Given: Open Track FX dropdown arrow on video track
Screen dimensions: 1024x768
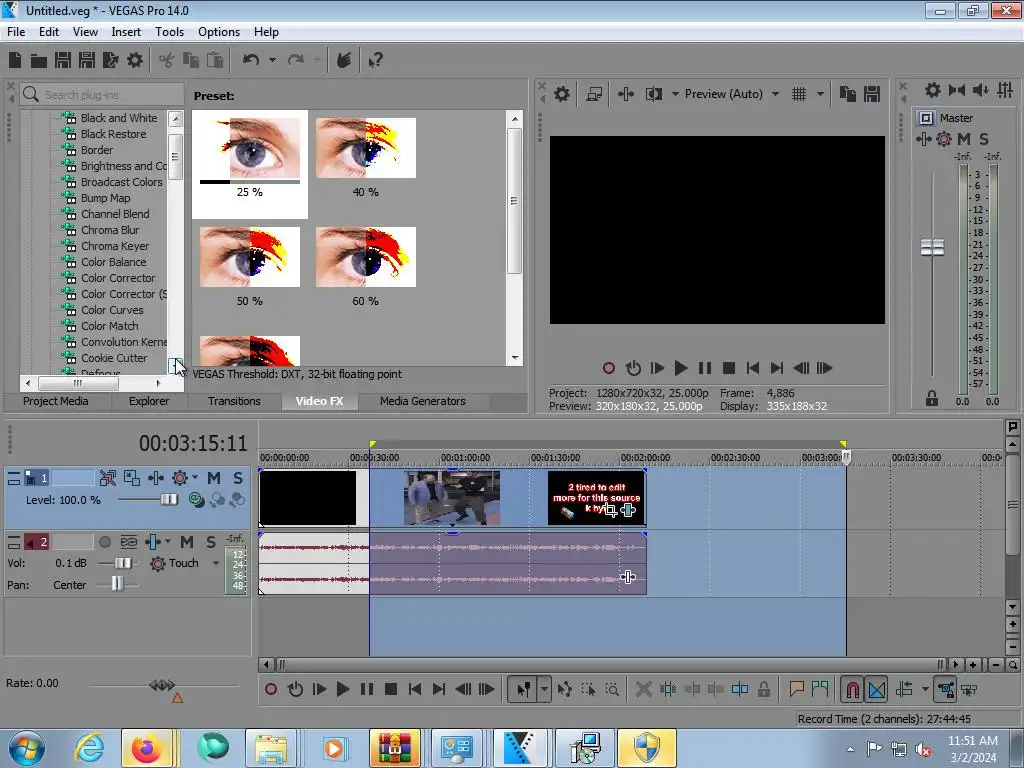Looking at the screenshot, I should click(195, 478).
